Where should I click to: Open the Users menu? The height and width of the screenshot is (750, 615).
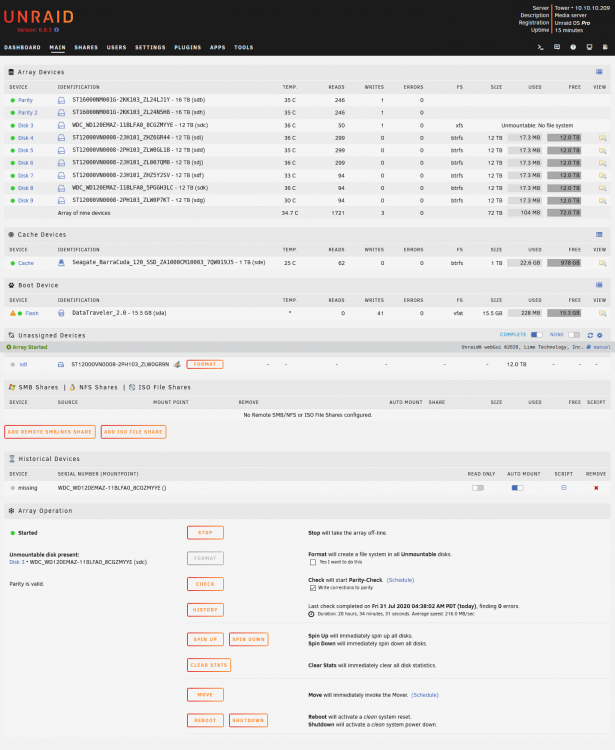coord(116,47)
